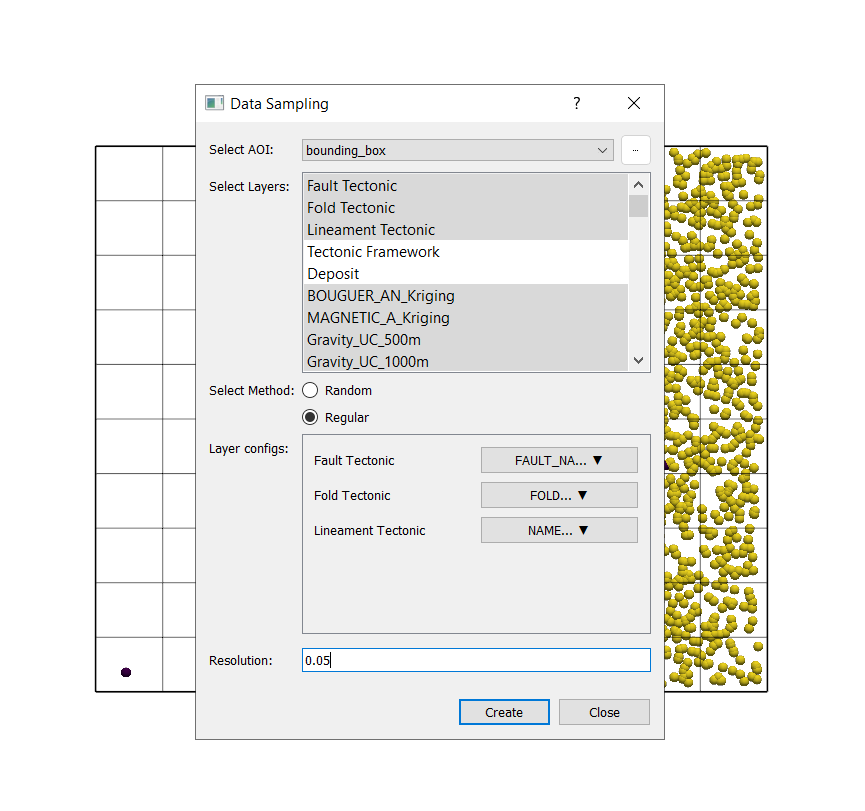Select the Regular sampling method
Viewport: 865px width, 811px height.
coord(311,418)
